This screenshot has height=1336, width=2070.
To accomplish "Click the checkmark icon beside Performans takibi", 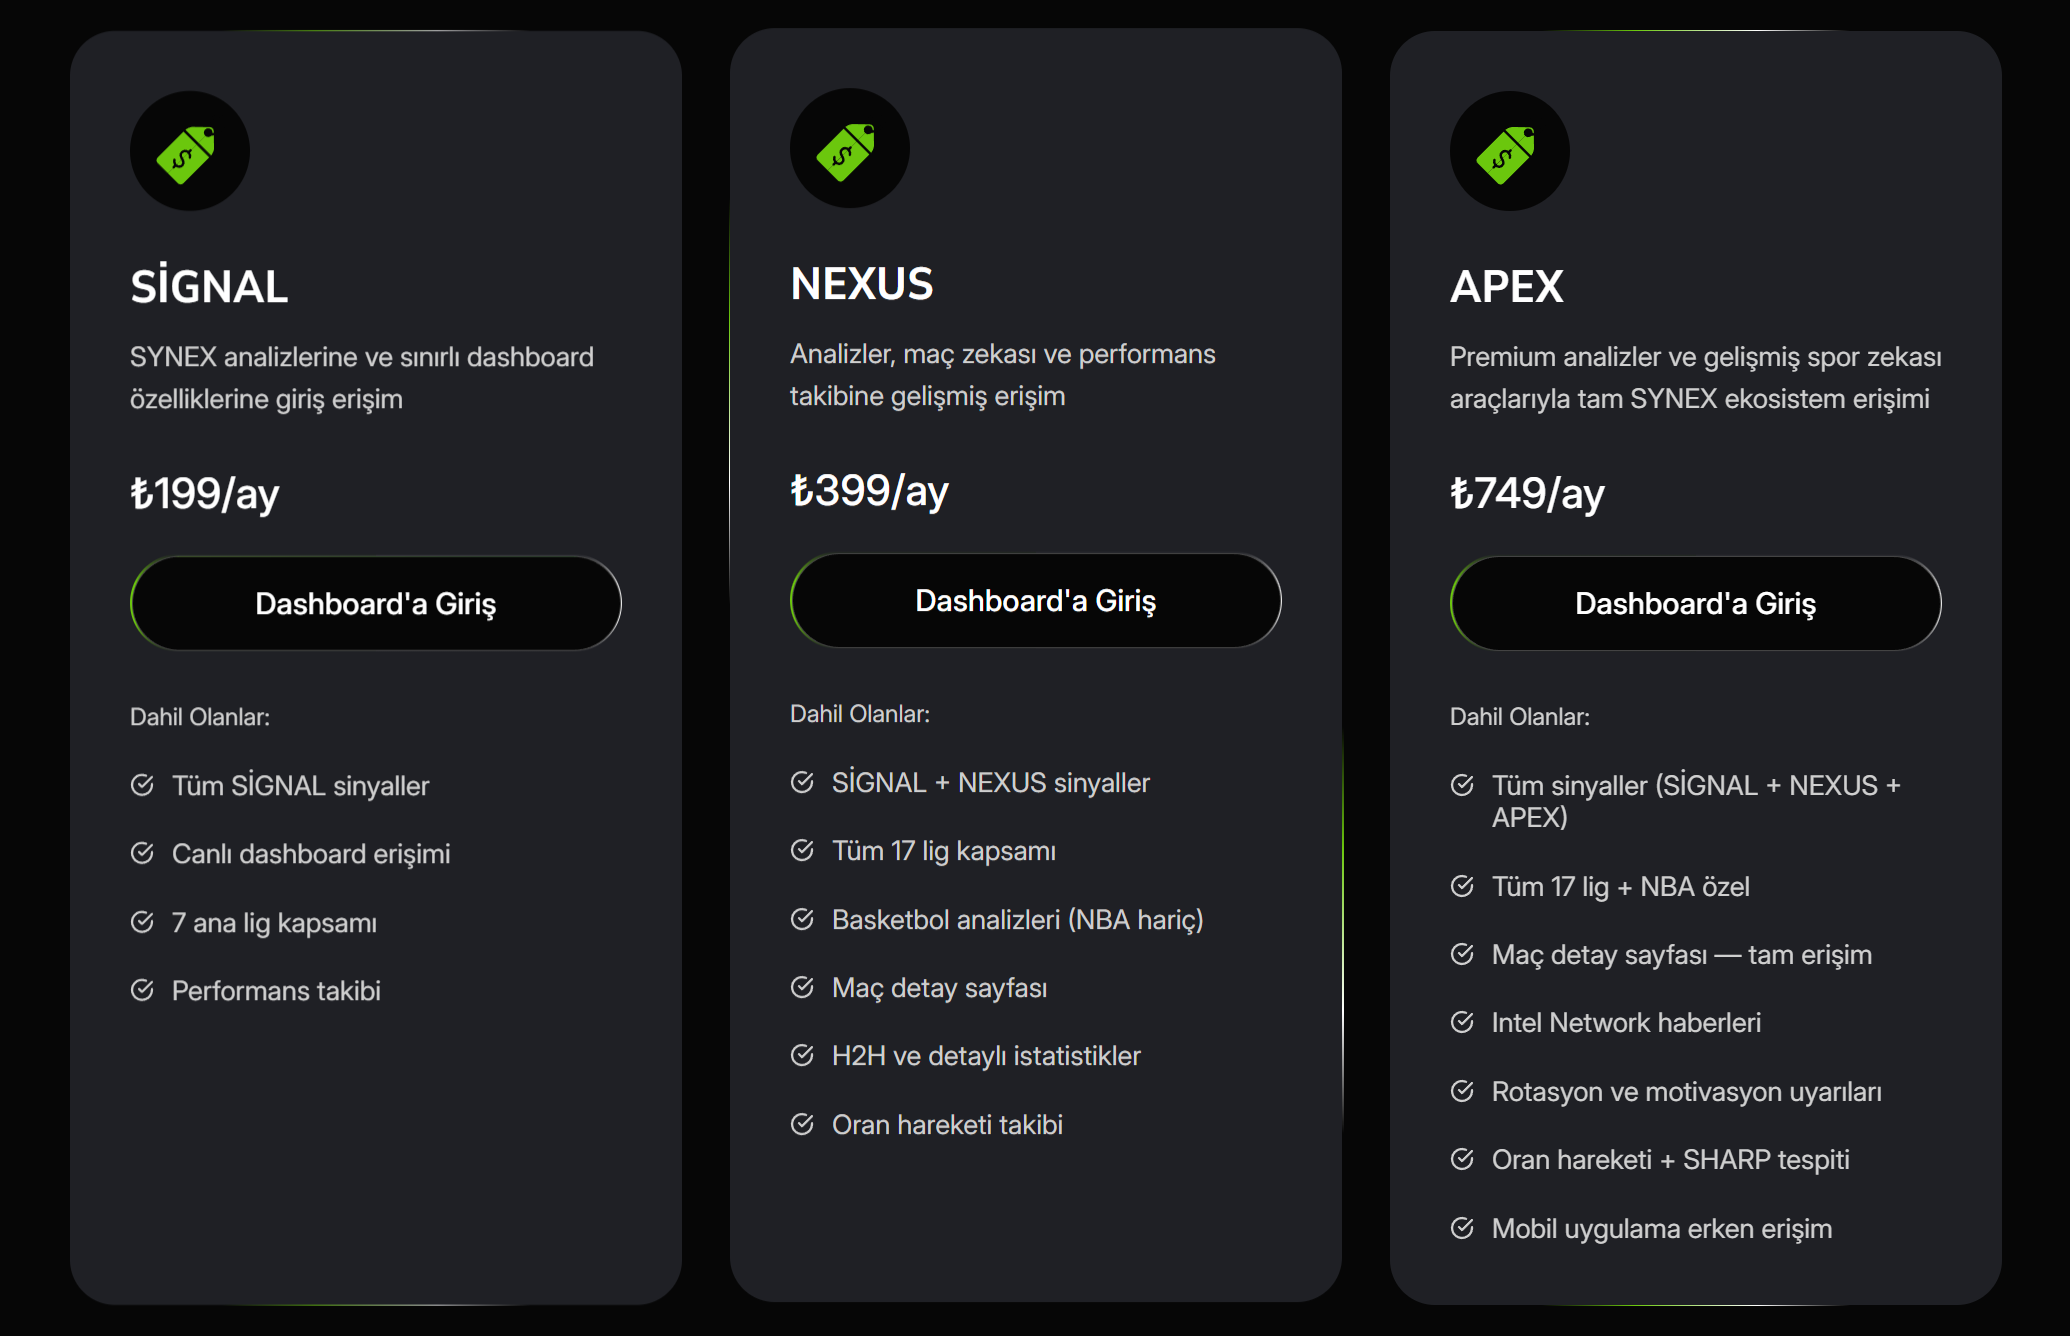I will tap(142, 990).
